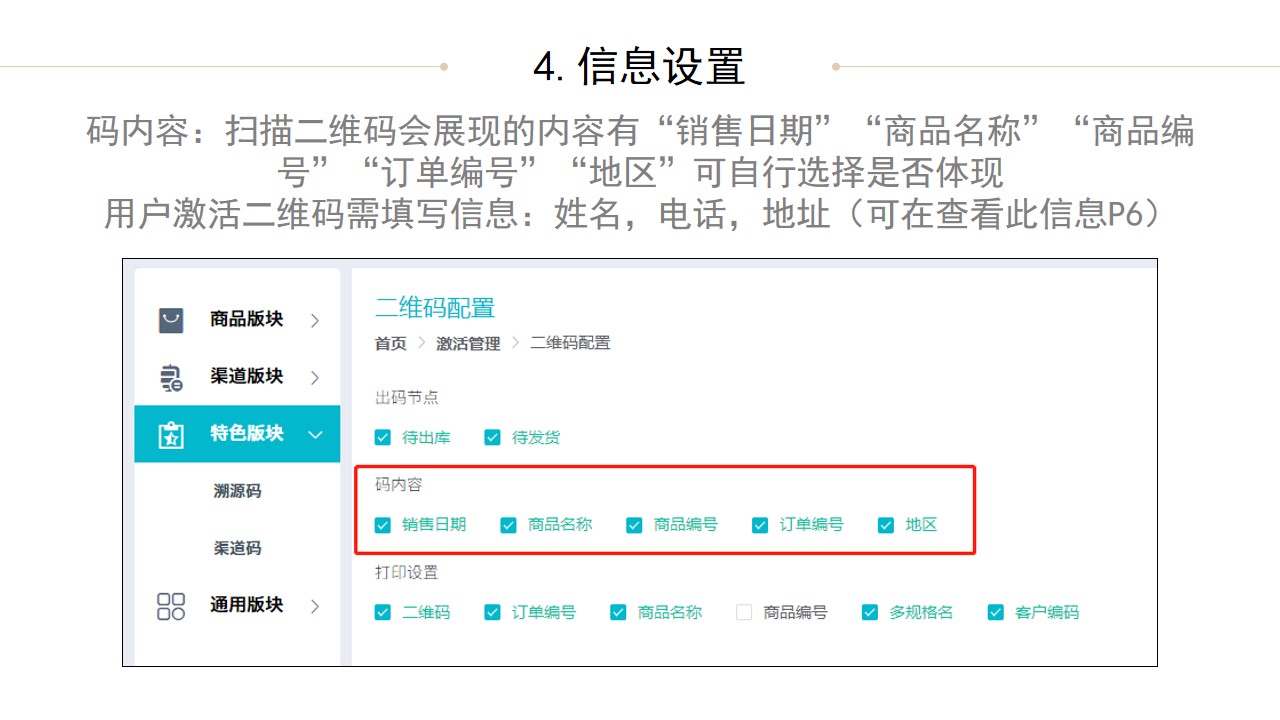
Task: Uncheck 订单编号 under 码内容
Action: point(760,525)
